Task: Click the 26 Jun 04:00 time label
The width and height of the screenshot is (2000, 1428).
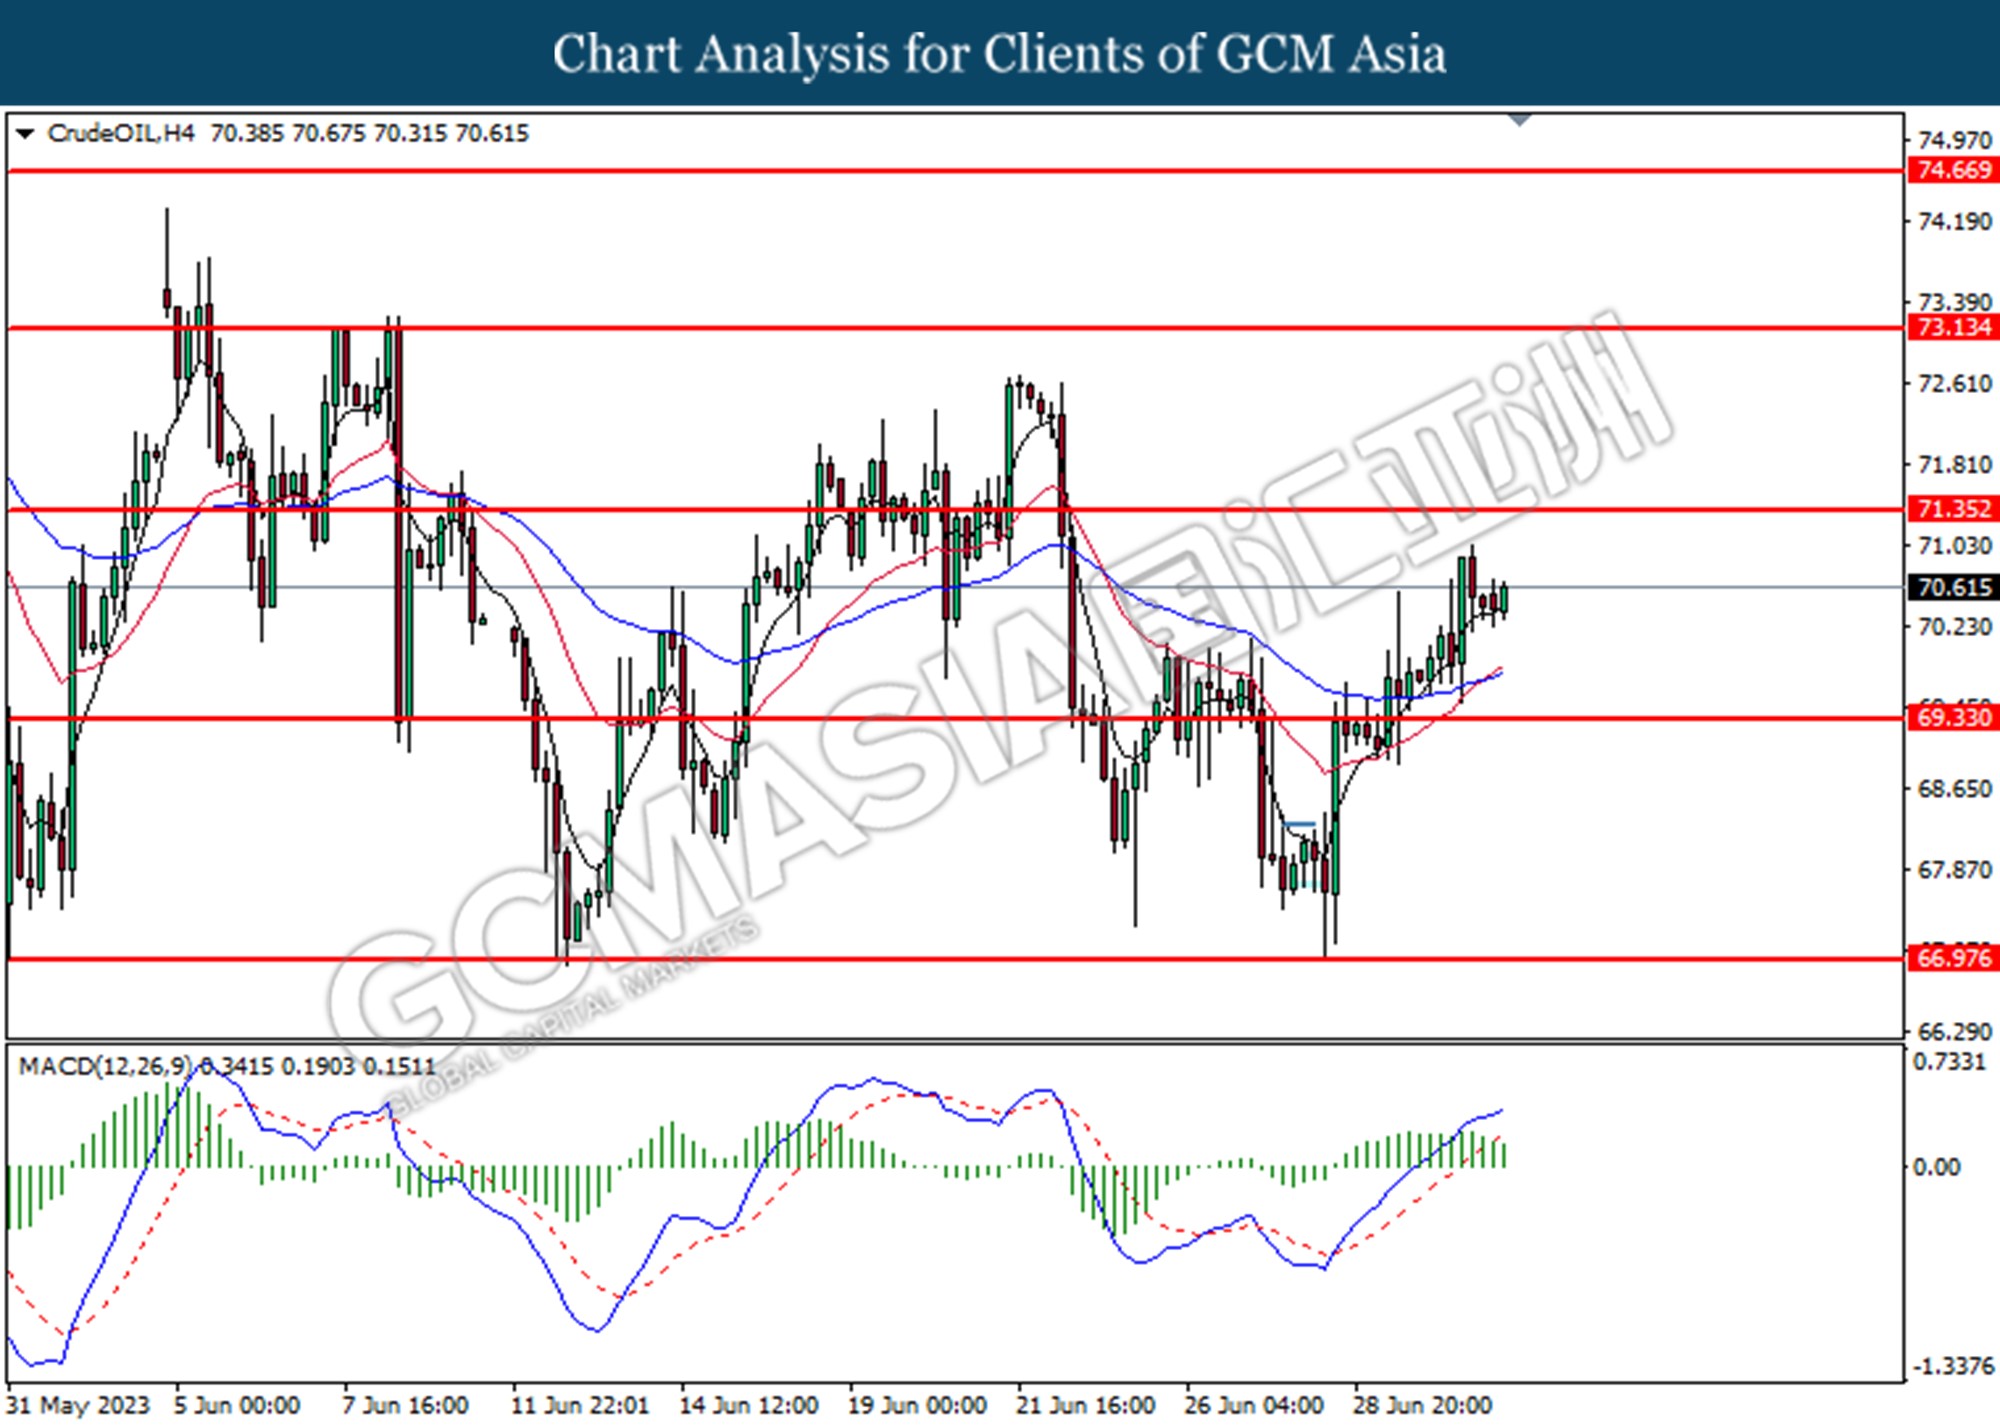Action: (1254, 1405)
